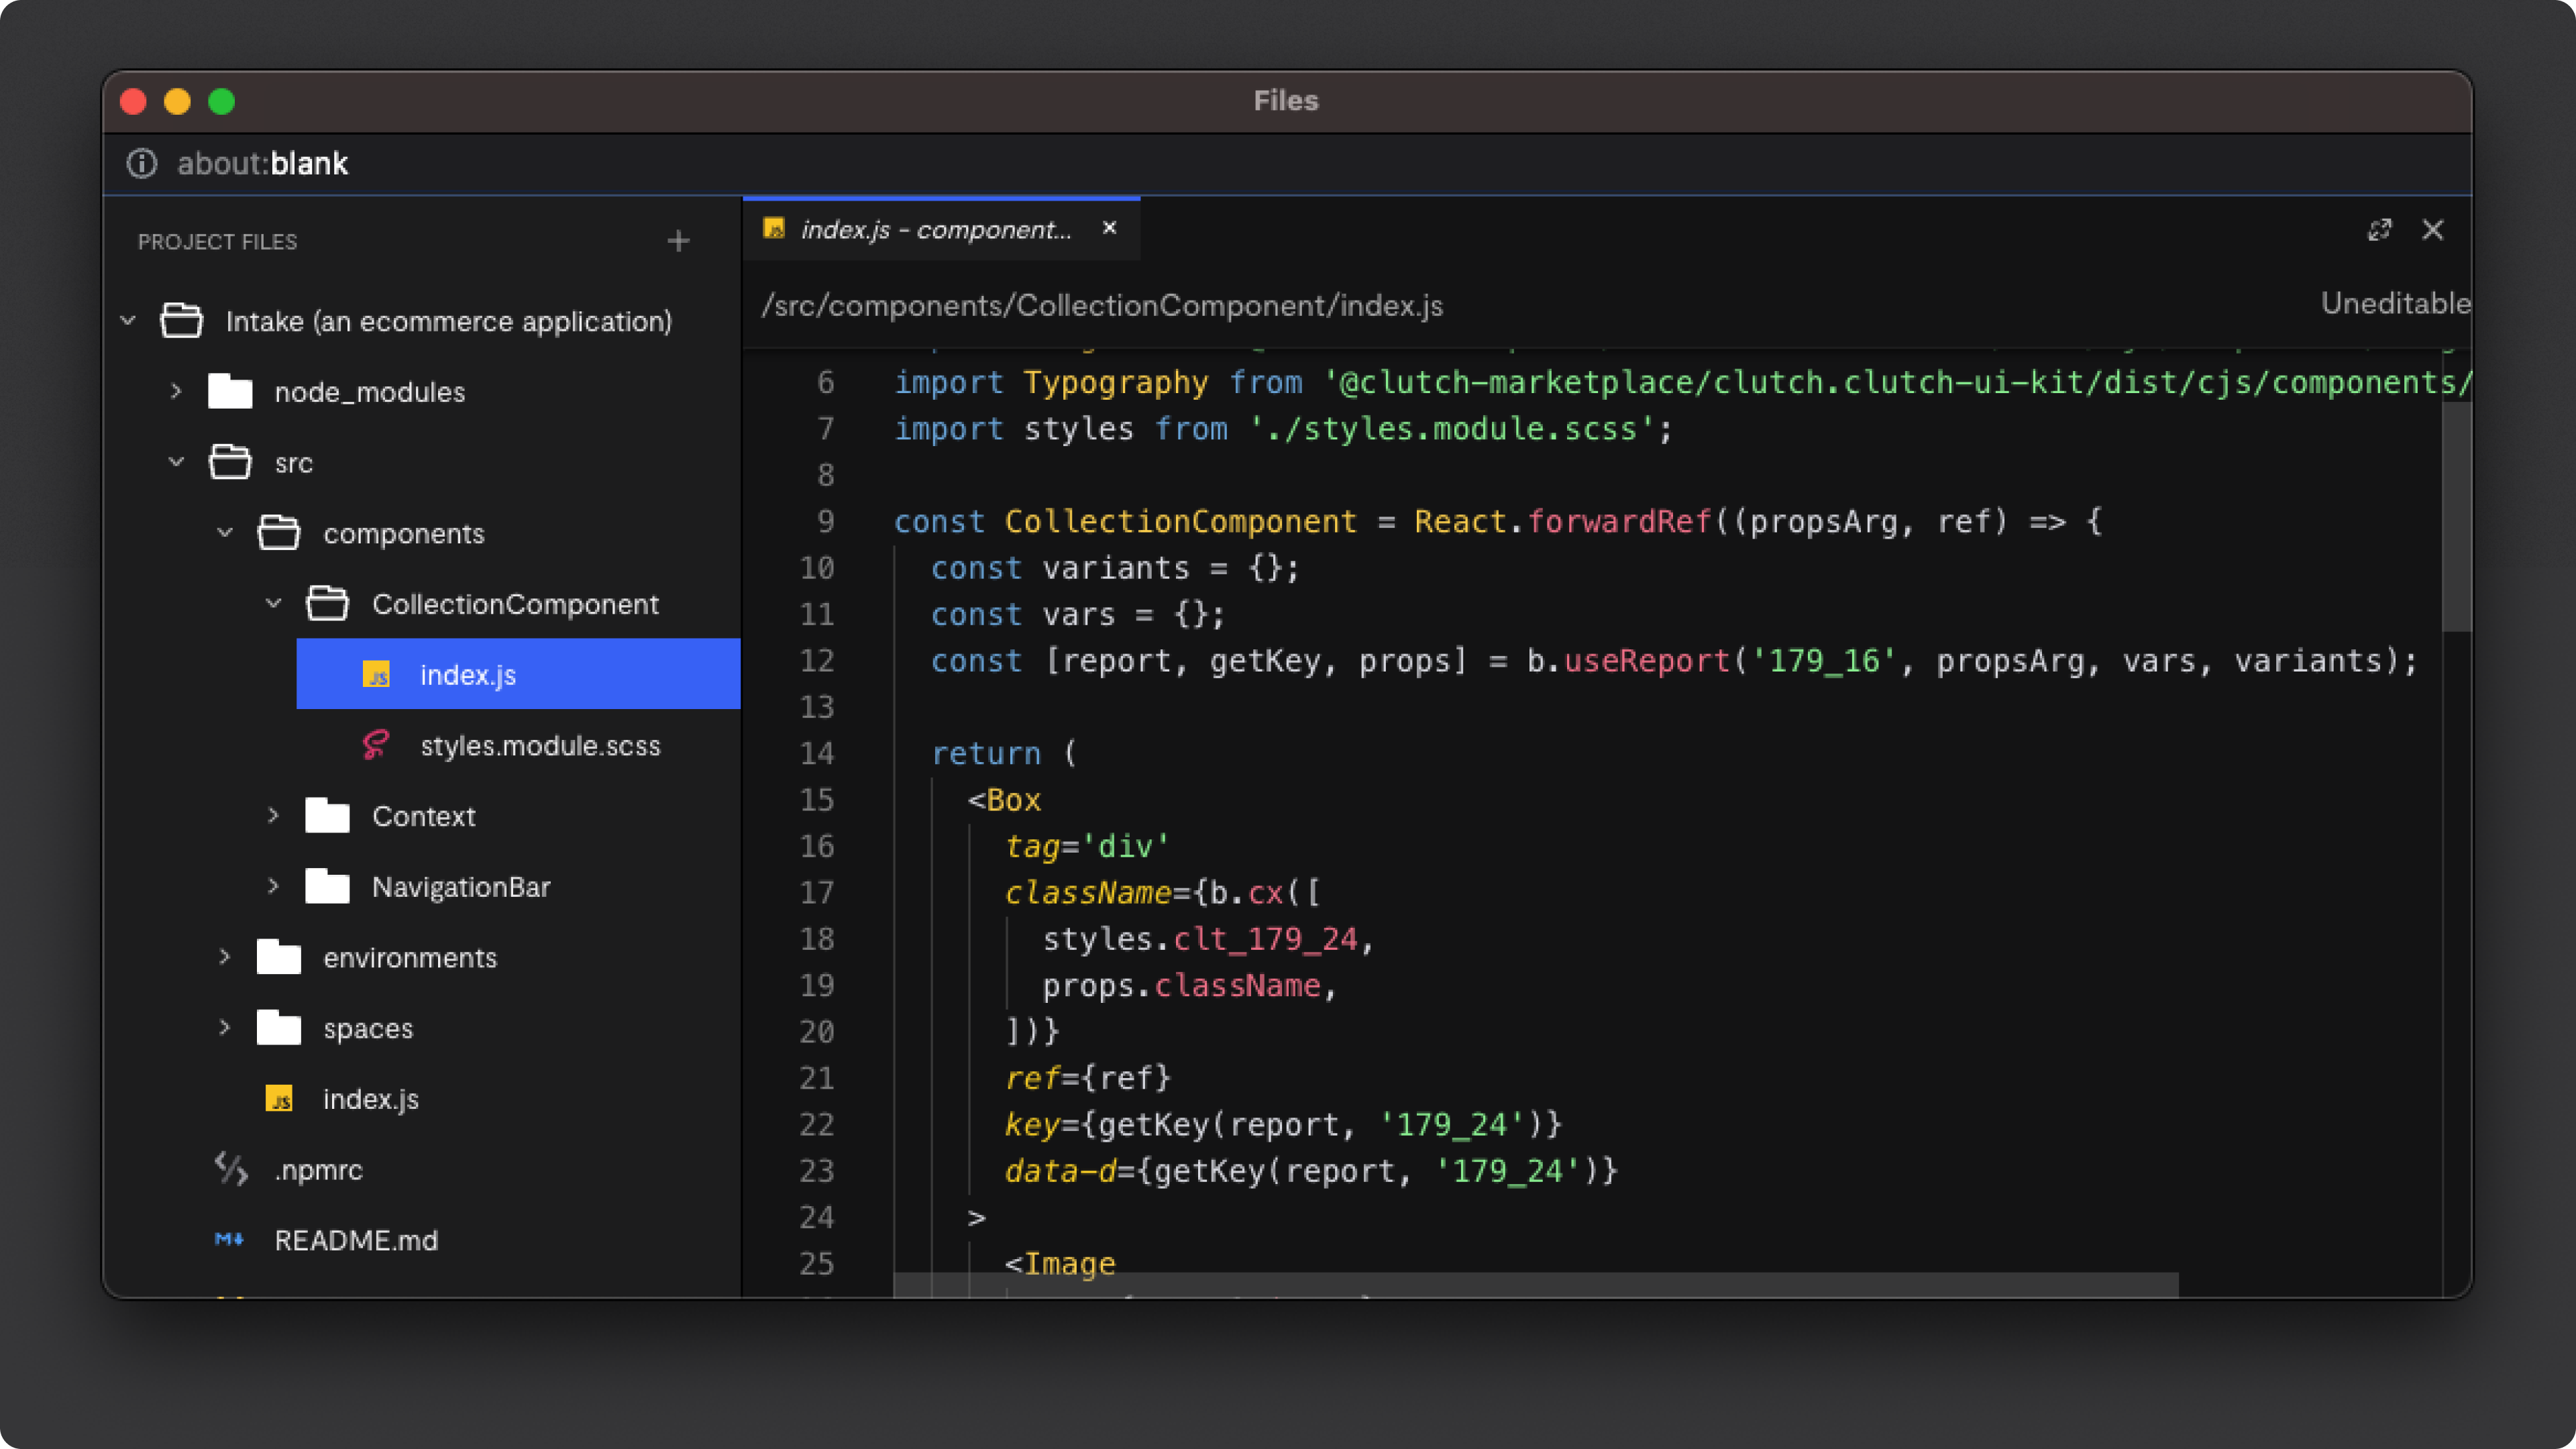The height and width of the screenshot is (1449, 2576).
Task: Click the expand editor icon at top right
Action: [x=2379, y=230]
